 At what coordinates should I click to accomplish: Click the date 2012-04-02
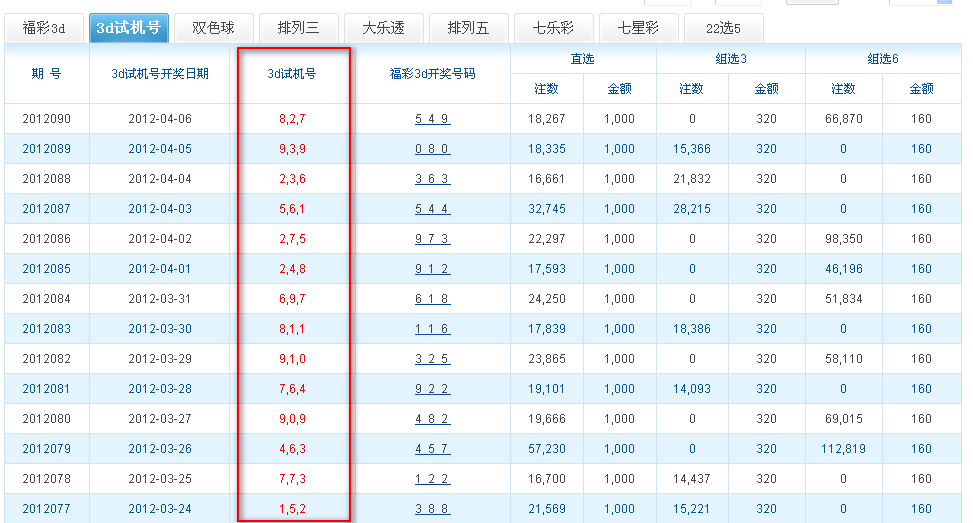pyautogui.click(x=160, y=239)
